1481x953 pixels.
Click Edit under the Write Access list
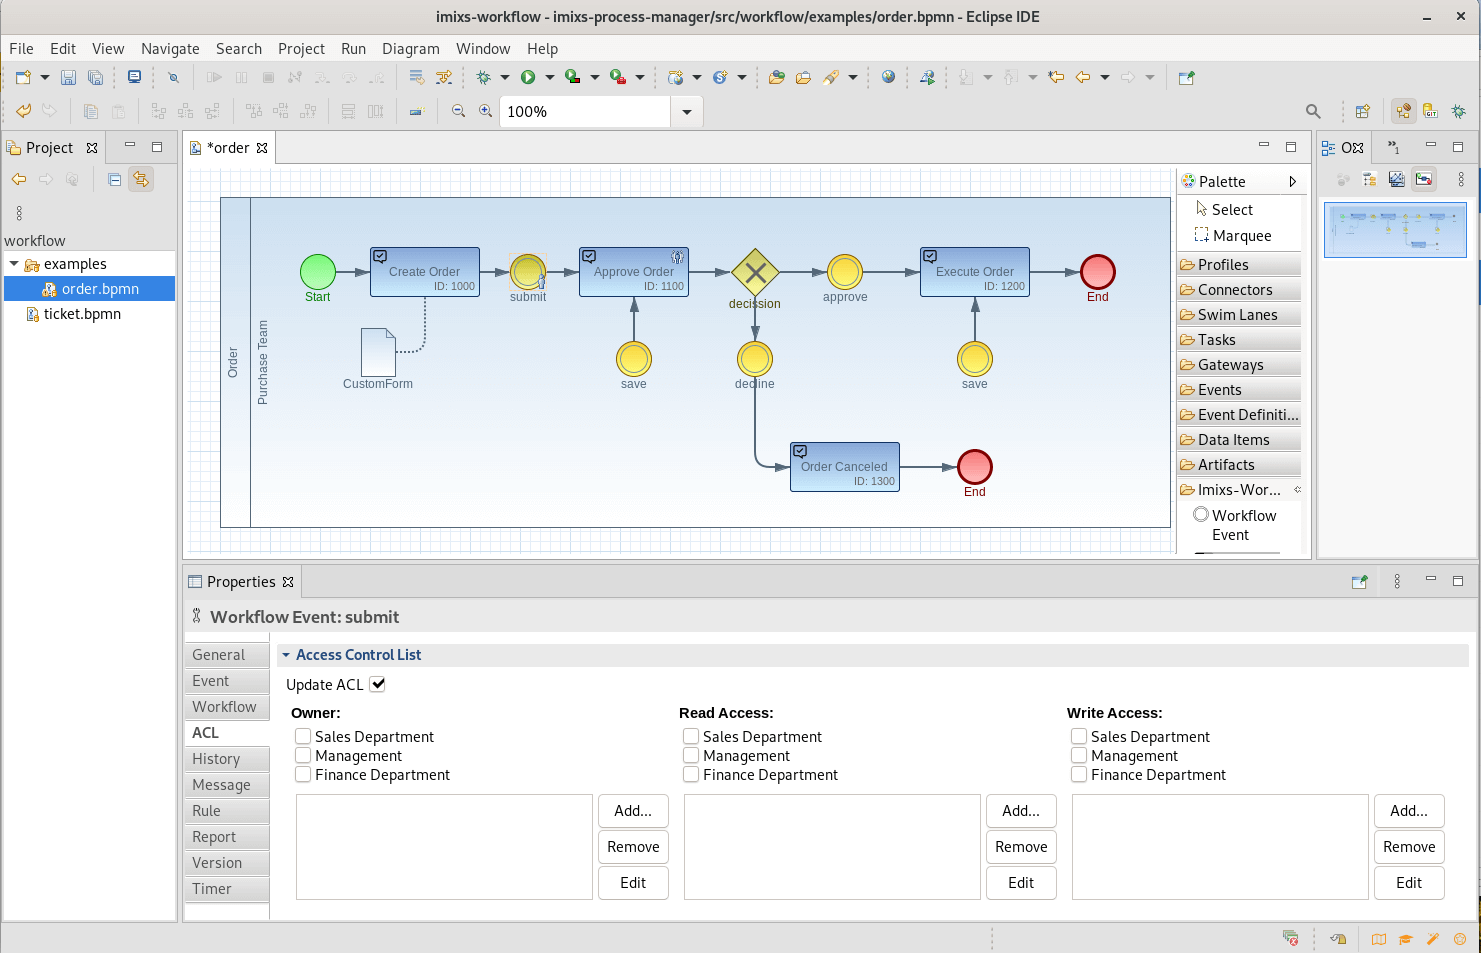pos(1409,882)
